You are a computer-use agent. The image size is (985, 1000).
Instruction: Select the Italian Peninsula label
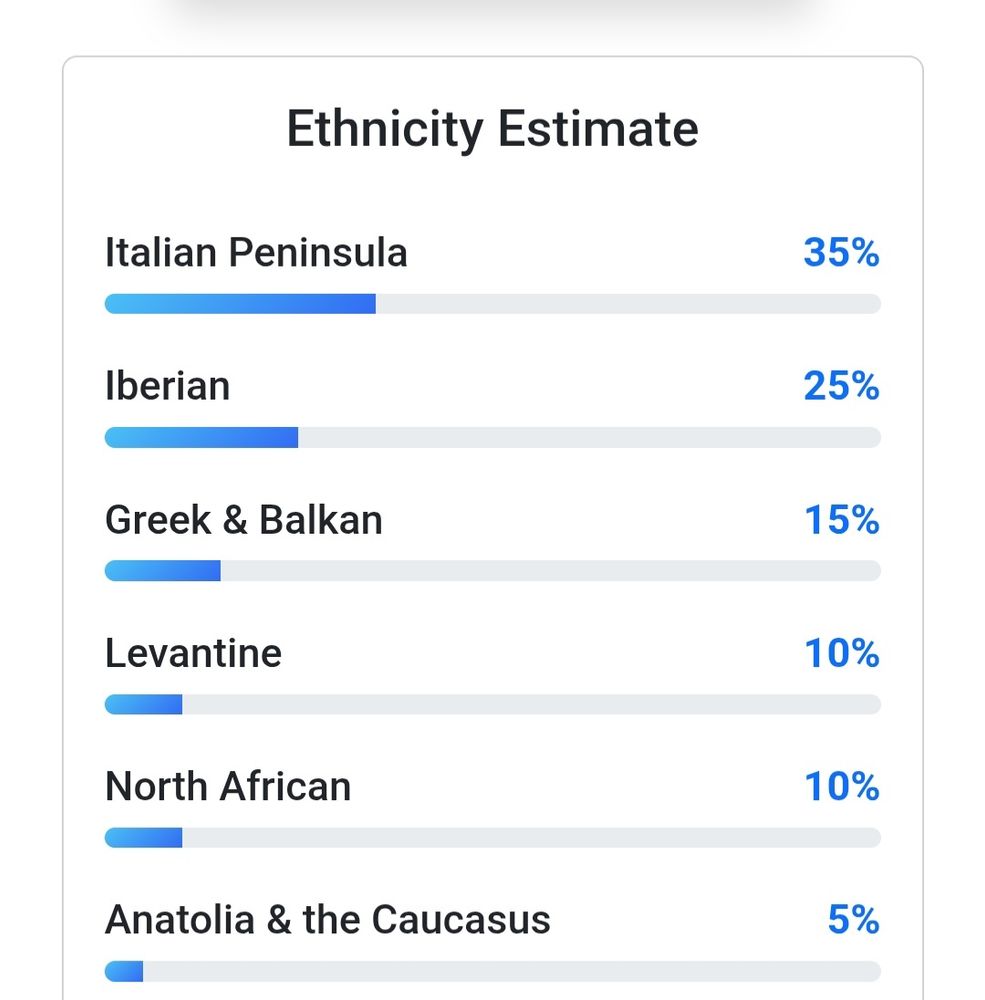coord(256,253)
